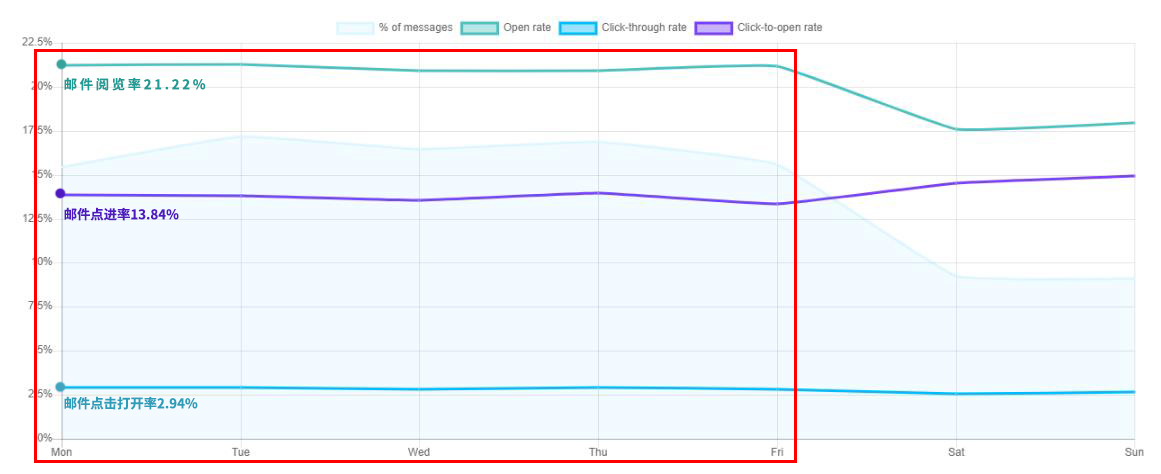Click the Sat label on the x-axis
This screenshot has height=474, width=1161.
click(x=956, y=453)
